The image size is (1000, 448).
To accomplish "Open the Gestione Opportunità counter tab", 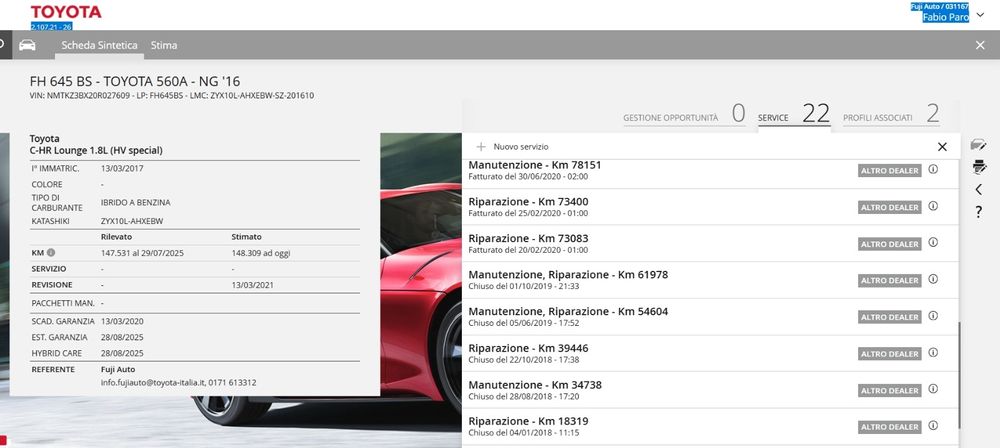I will tap(684, 114).
